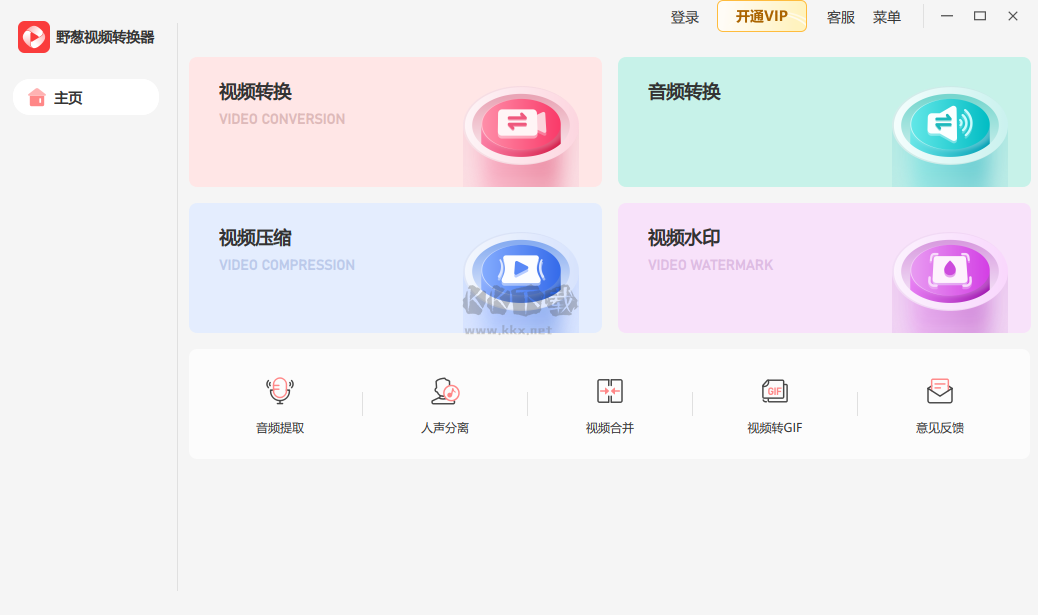Image resolution: width=1038 pixels, height=615 pixels.
Task: Open the 登录 login link
Action: coord(685,17)
